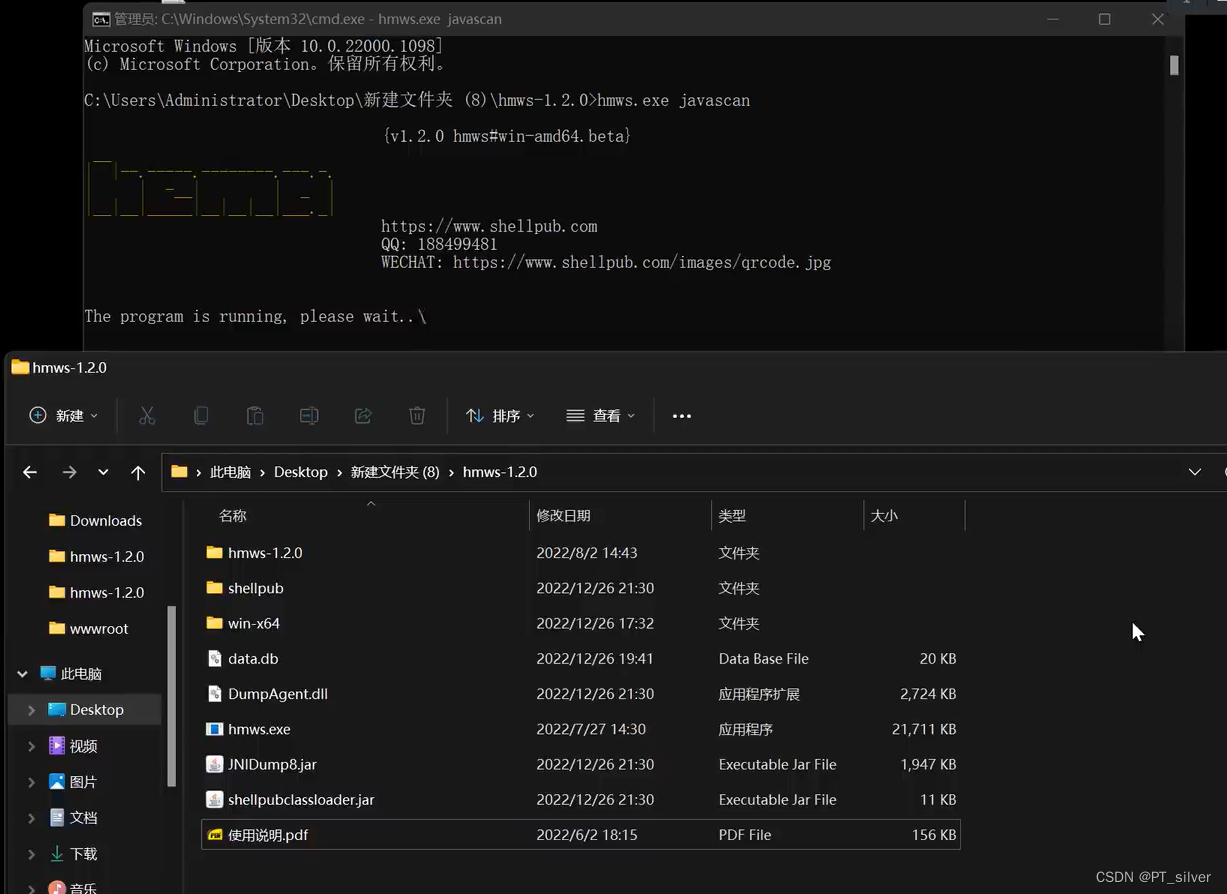Select 此电脑 in the navigation pane
Viewport: 1227px width, 894px height.
click(81, 674)
